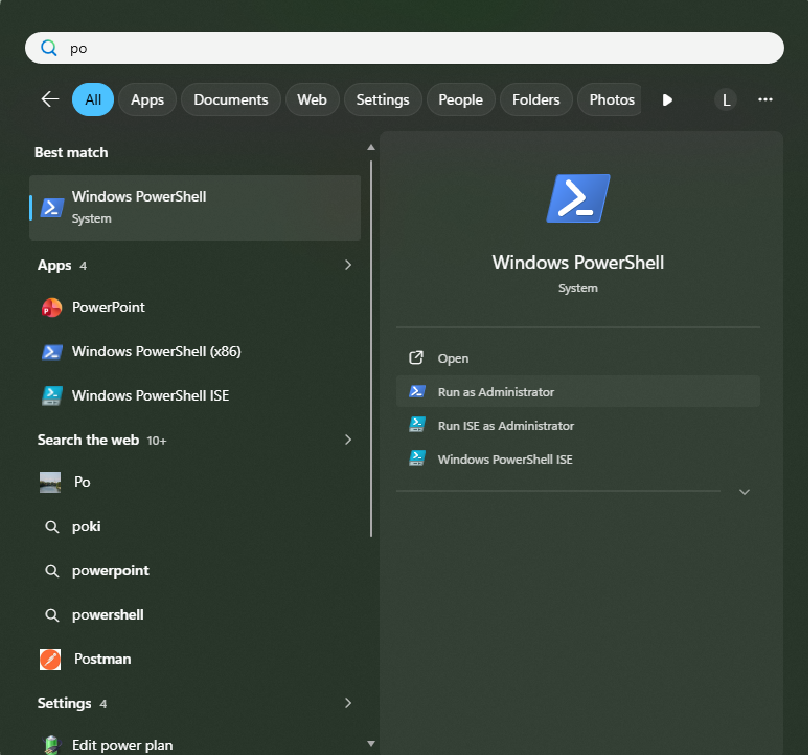Click the search icon next to poki
This screenshot has height=755, width=808.
52,527
